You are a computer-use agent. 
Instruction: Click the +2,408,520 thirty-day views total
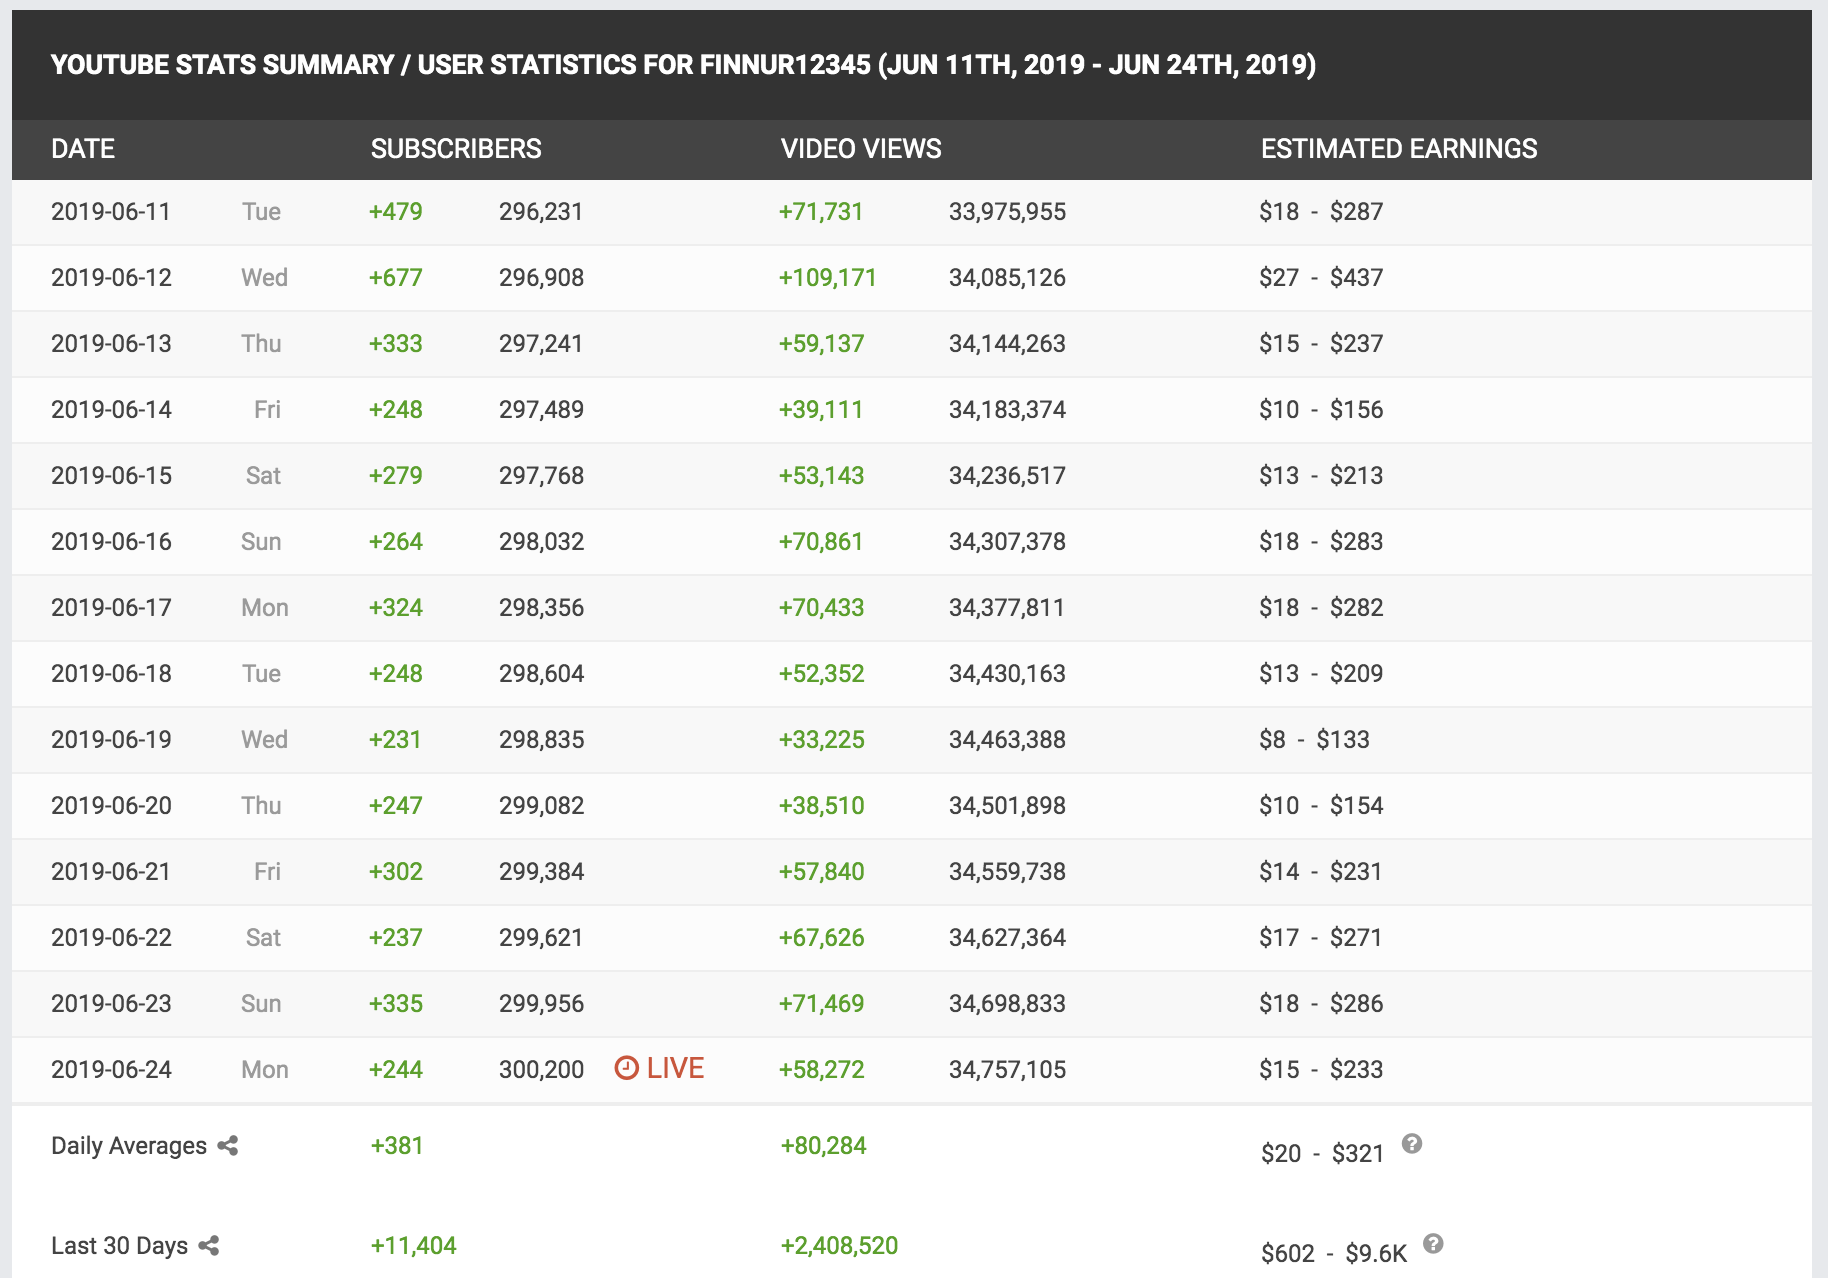[x=839, y=1246]
